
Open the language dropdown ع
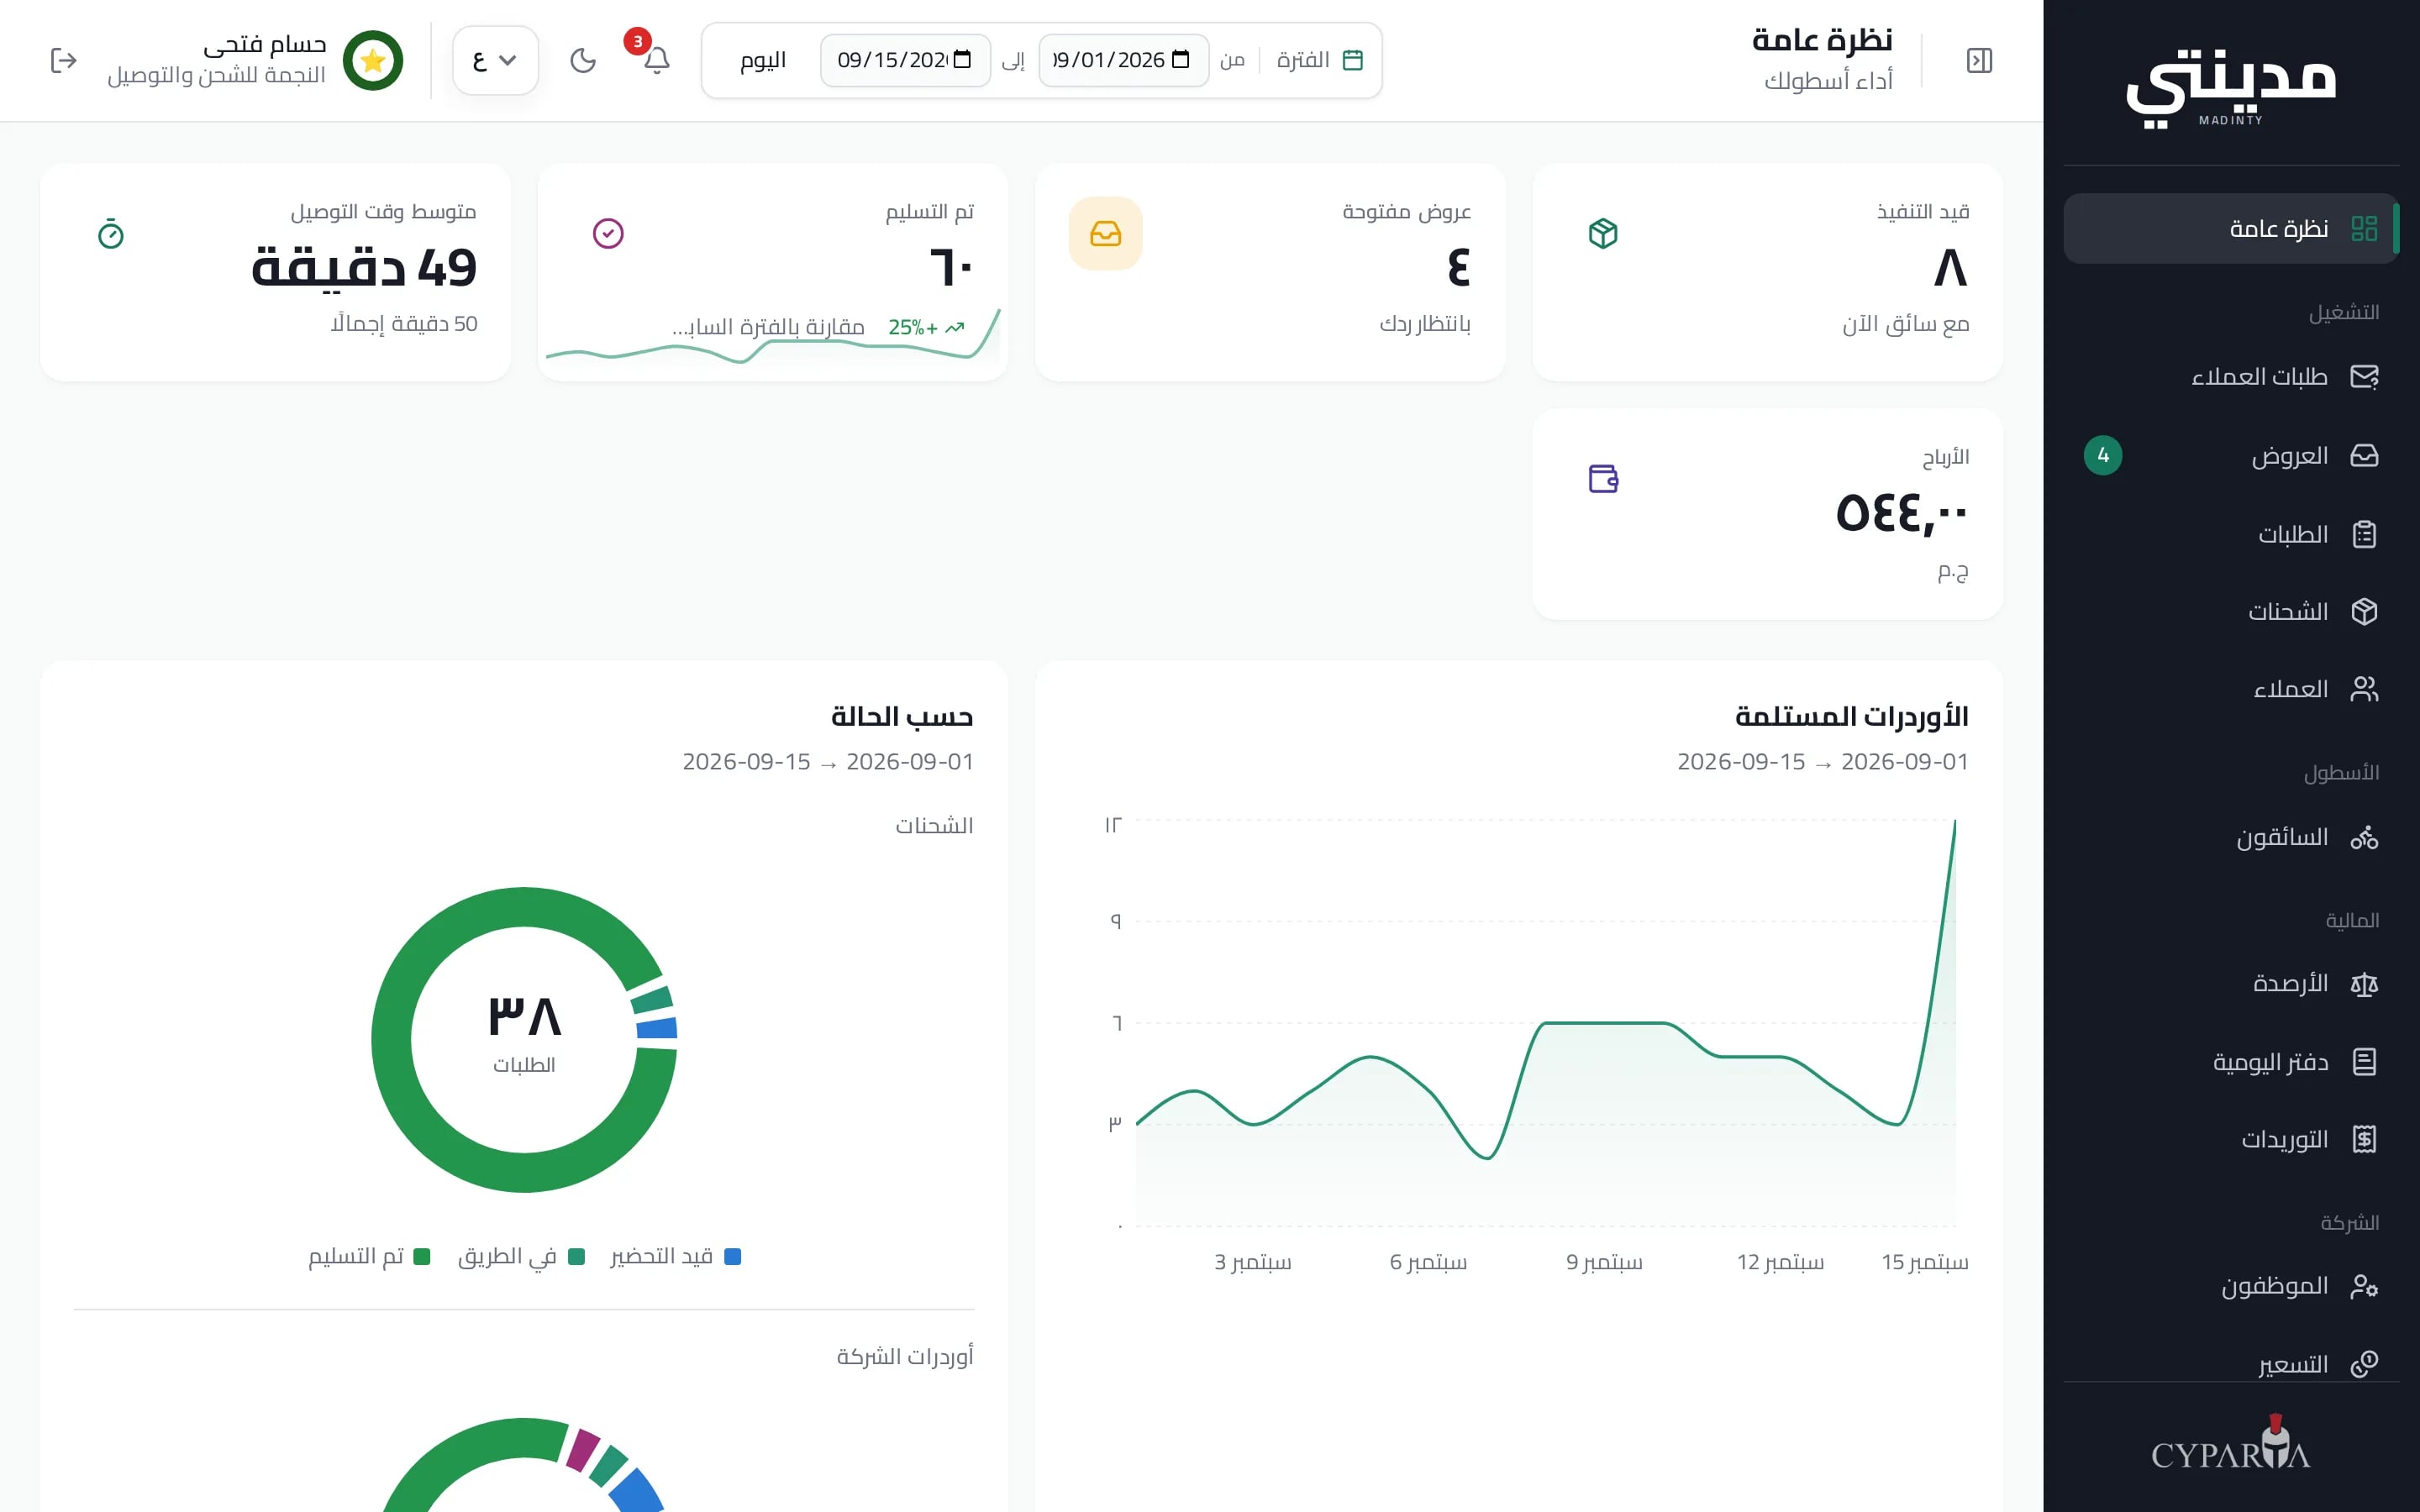(x=495, y=61)
